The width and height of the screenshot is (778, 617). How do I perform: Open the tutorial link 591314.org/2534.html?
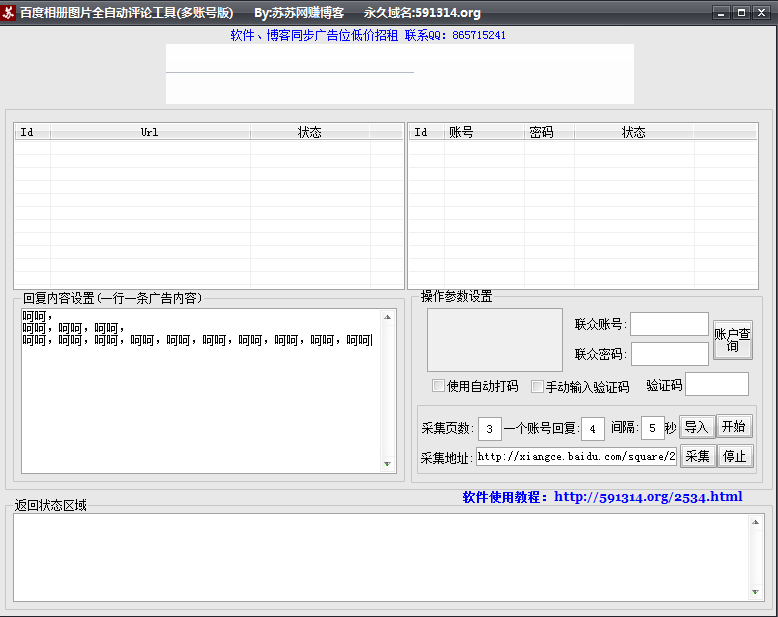click(x=648, y=496)
